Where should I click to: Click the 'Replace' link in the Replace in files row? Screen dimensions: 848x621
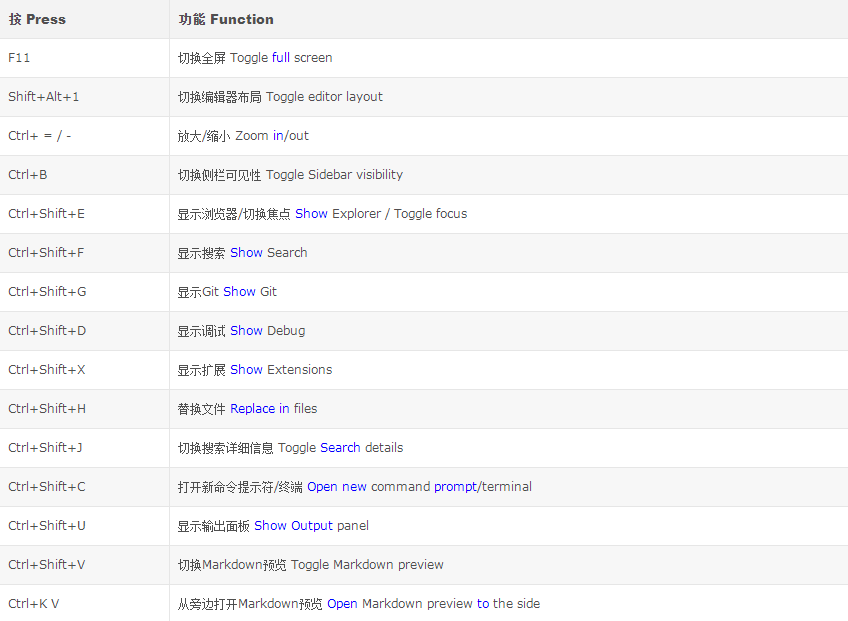(x=253, y=408)
